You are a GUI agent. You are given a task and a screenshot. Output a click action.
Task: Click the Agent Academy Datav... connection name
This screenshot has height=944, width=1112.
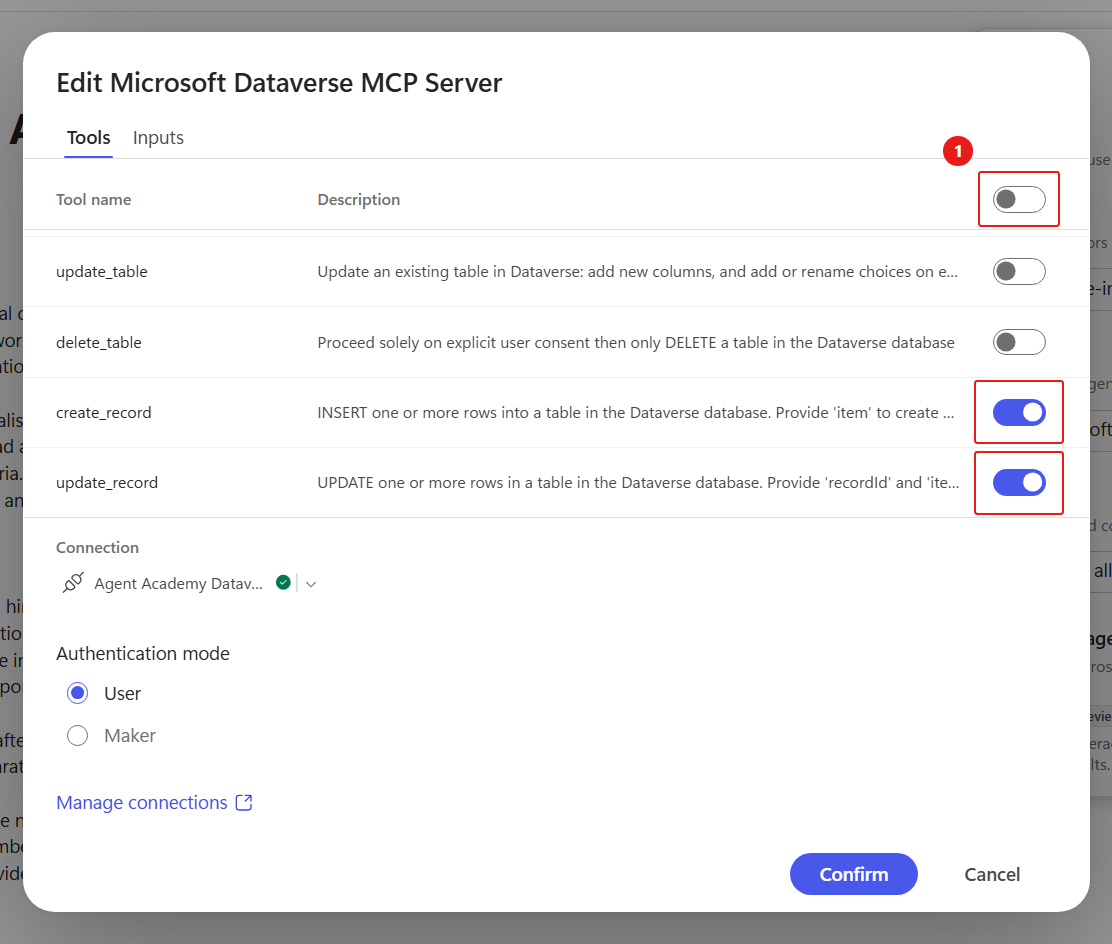(178, 584)
